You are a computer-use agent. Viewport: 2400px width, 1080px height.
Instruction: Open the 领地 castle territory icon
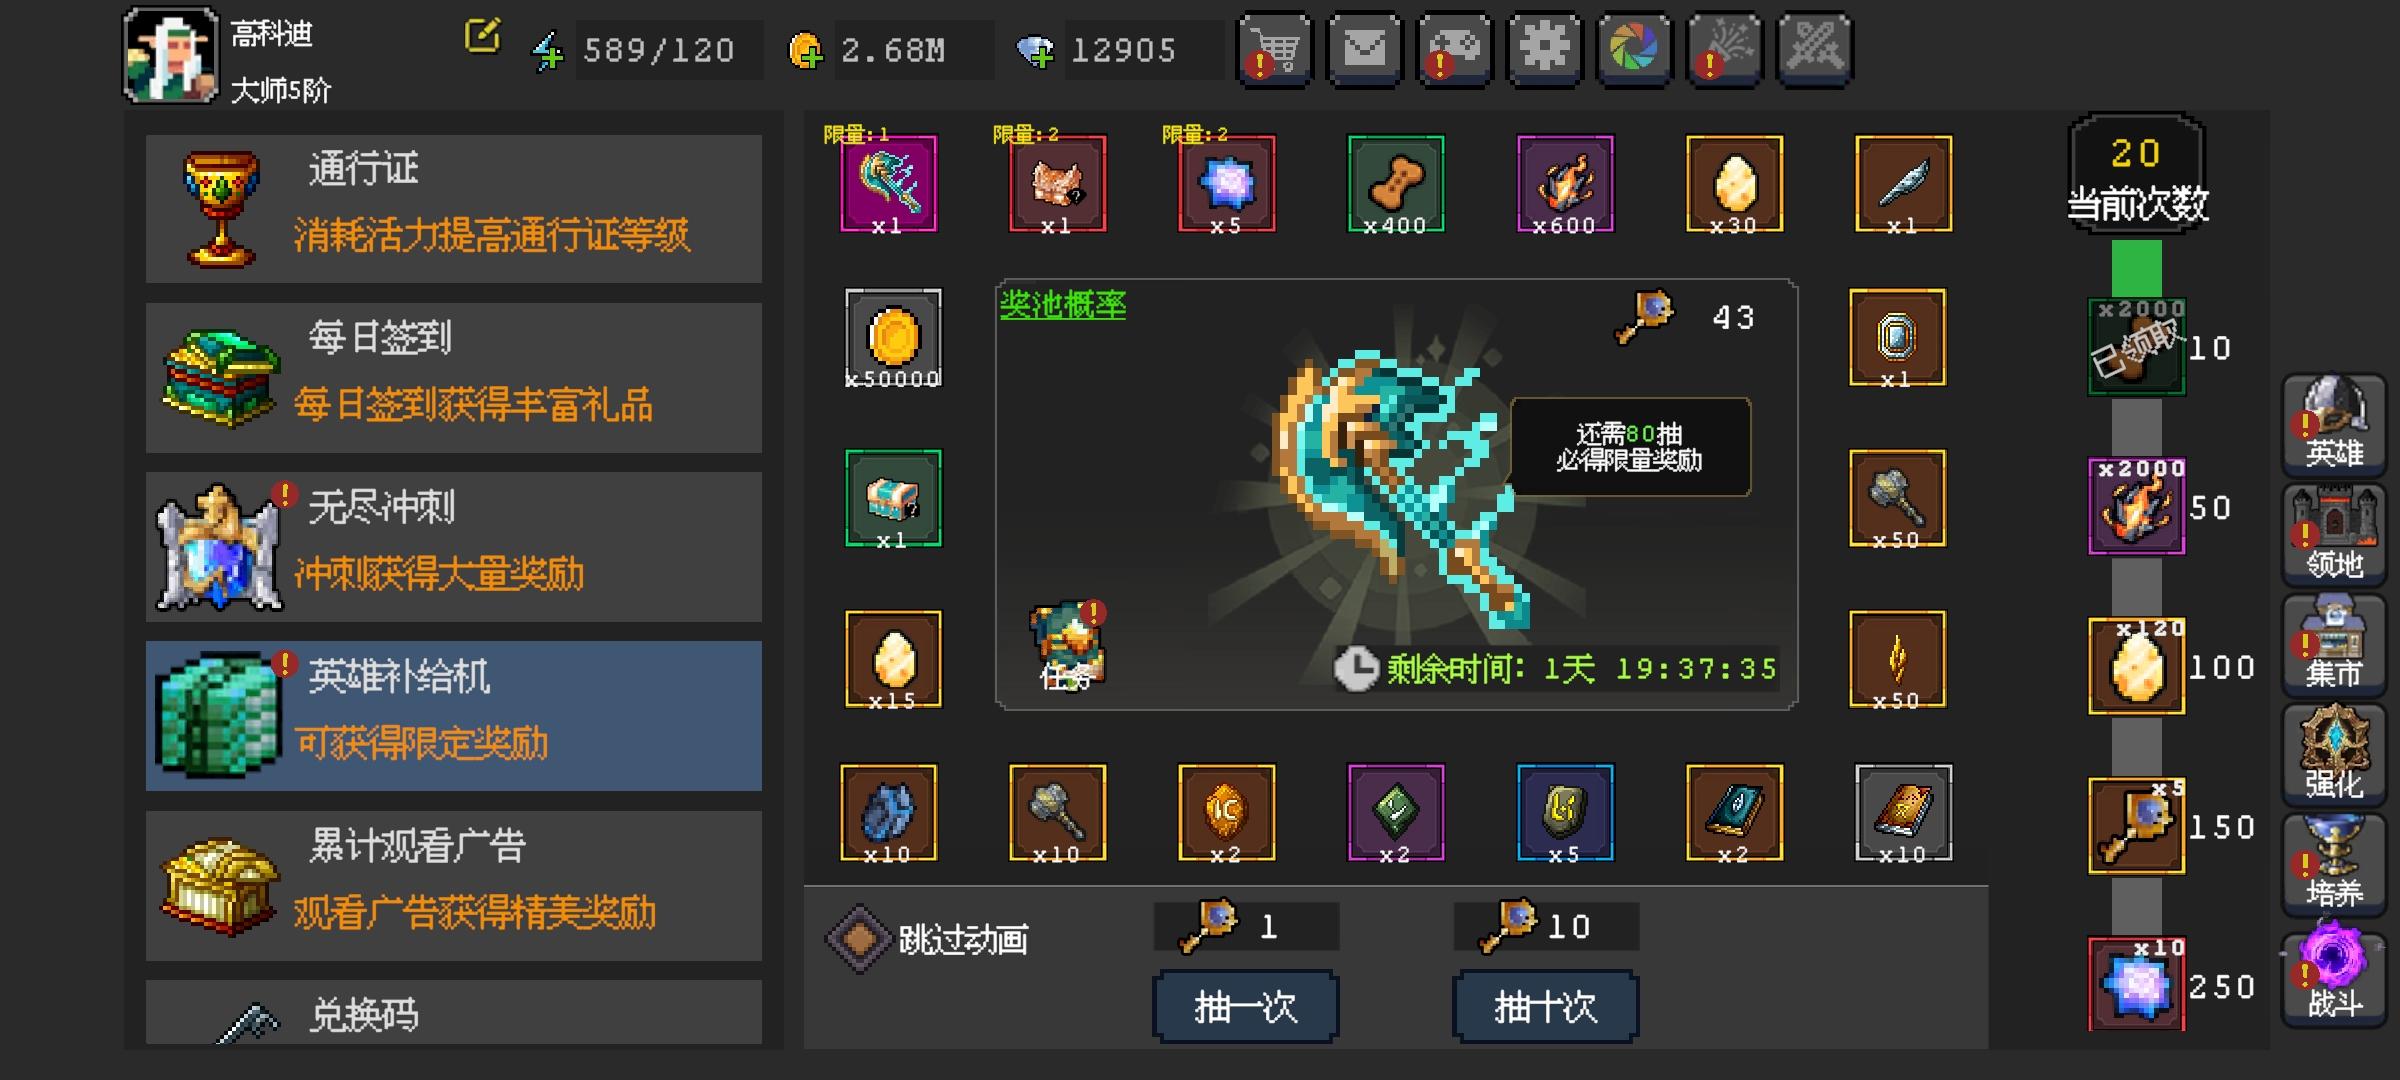click(2334, 534)
